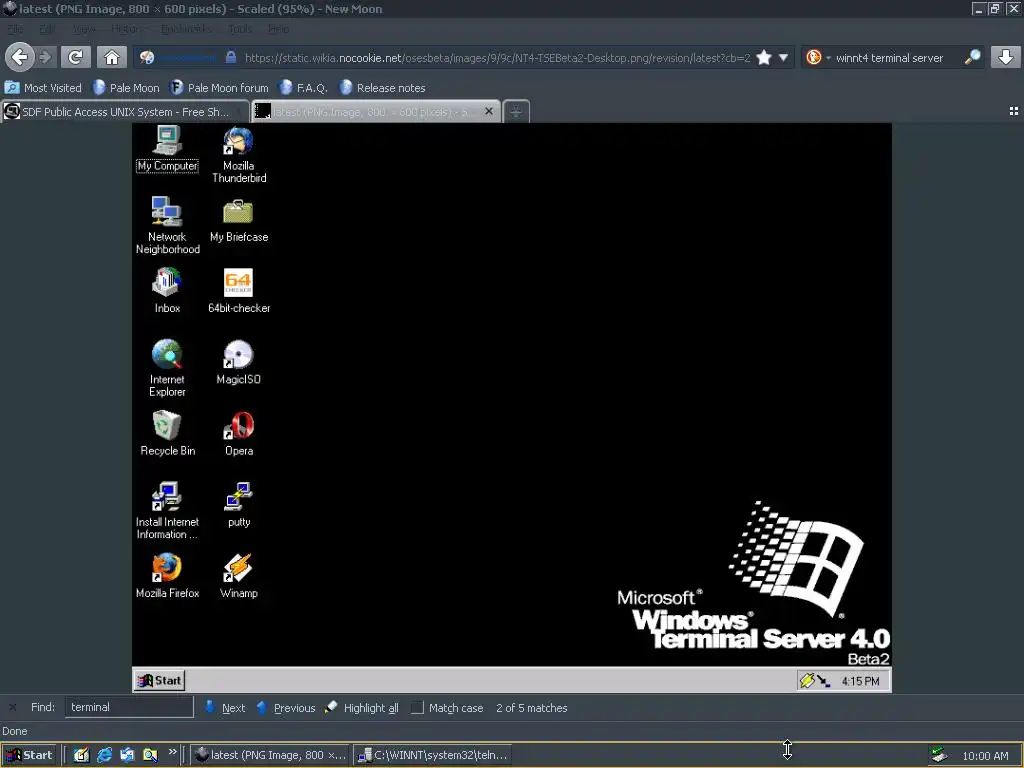Click the My Computer icon in image
This screenshot has width=1024, height=768.
tap(168, 149)
